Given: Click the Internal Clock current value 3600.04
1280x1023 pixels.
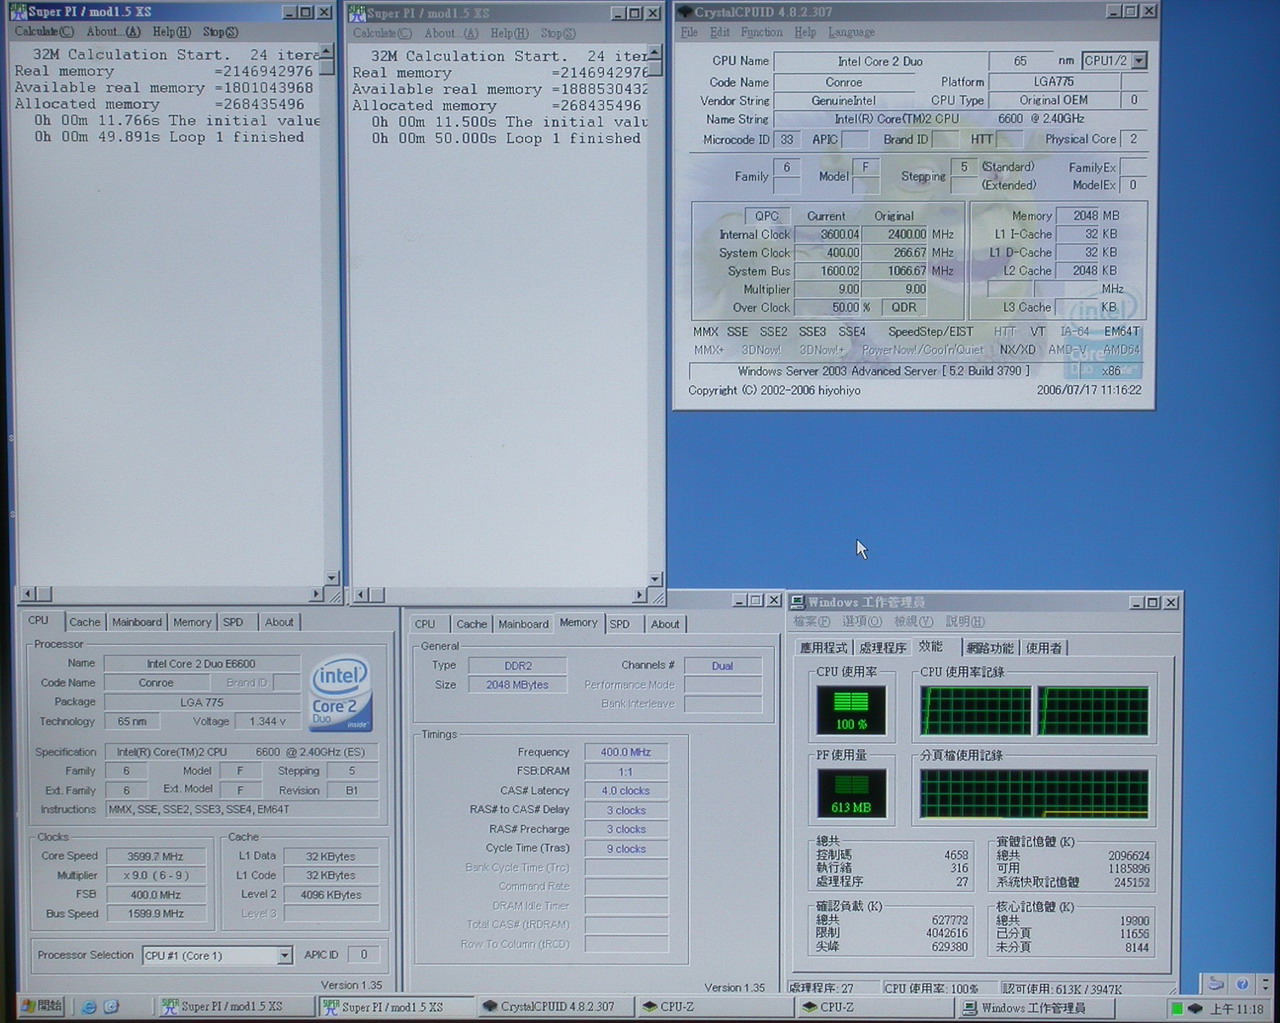Looking at the screenshot, I should [827, 234].
